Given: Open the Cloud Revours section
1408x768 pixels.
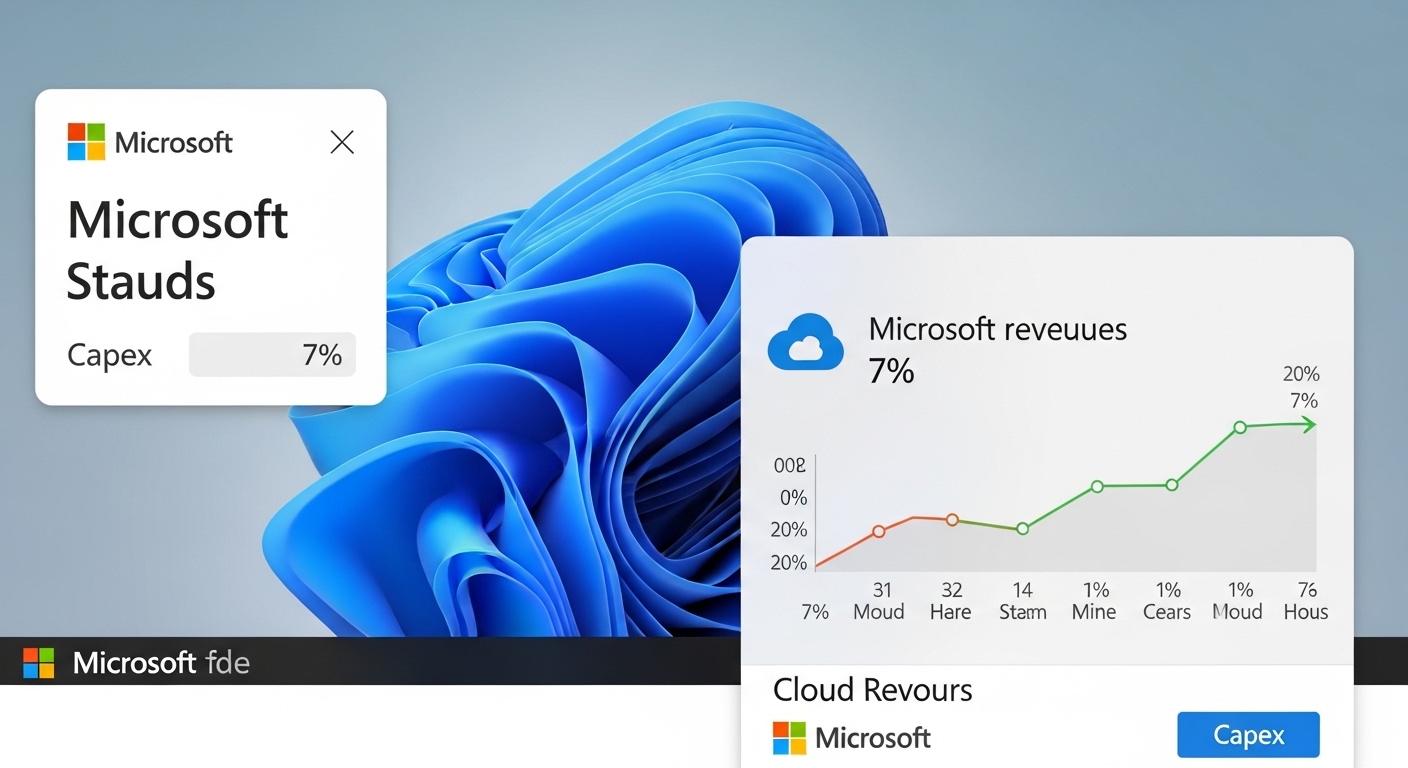Looking at the screenshot, I should click(871, 689).
